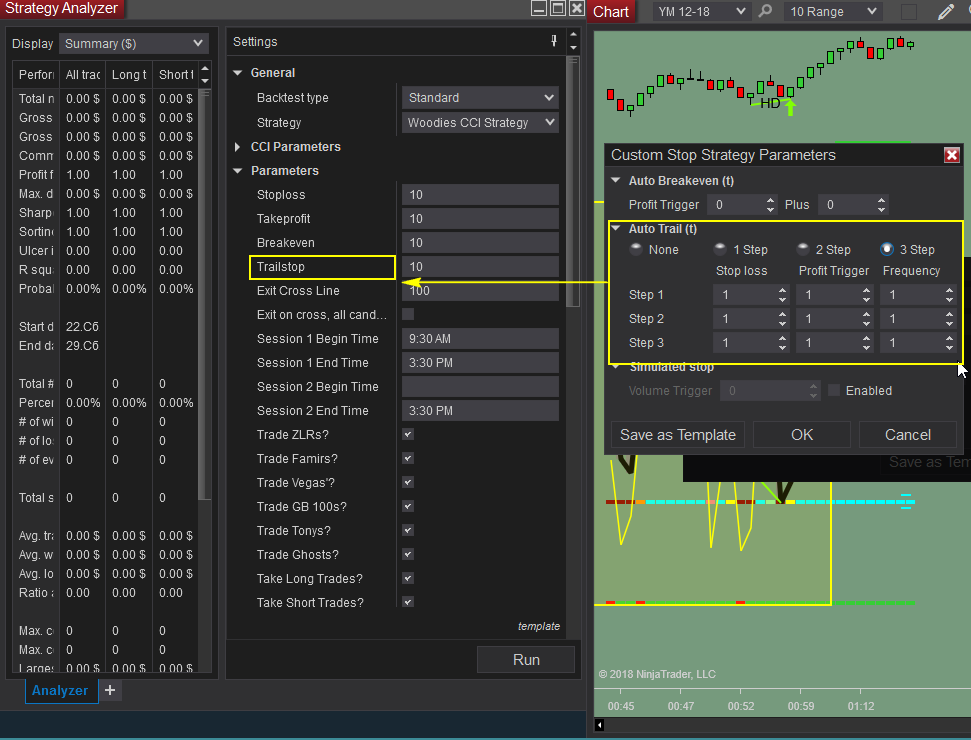Click the Session 2 End Time field
Image resolution: width=971 pixels, height=740 pixels.
tap(480, 411)
